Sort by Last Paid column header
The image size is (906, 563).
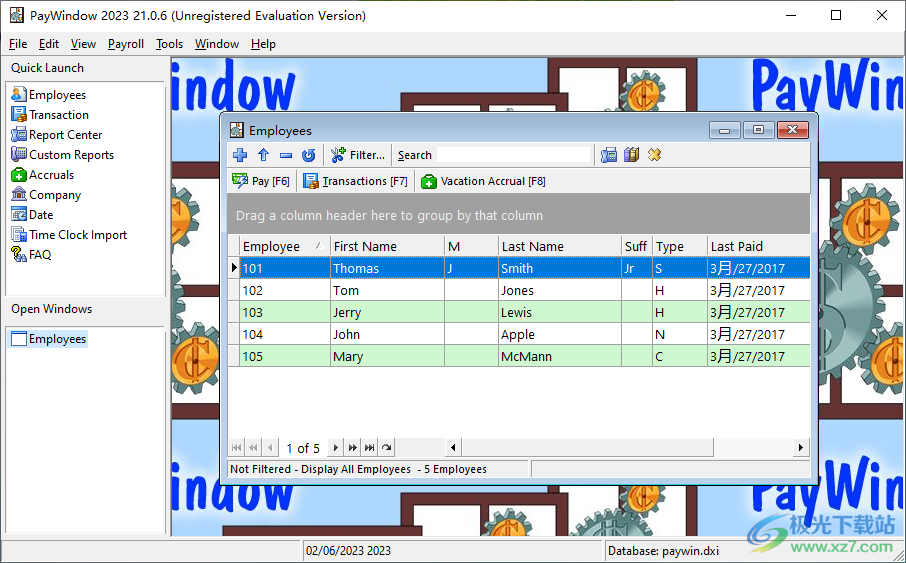click(759, 246)
